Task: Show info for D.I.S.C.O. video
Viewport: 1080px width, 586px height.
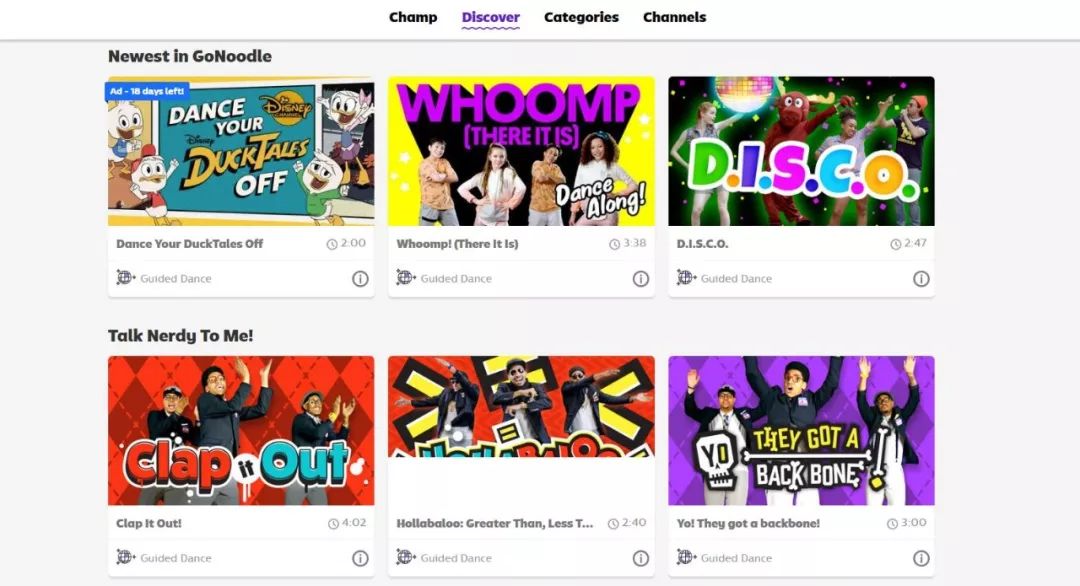Action: (x=921, y=279)
